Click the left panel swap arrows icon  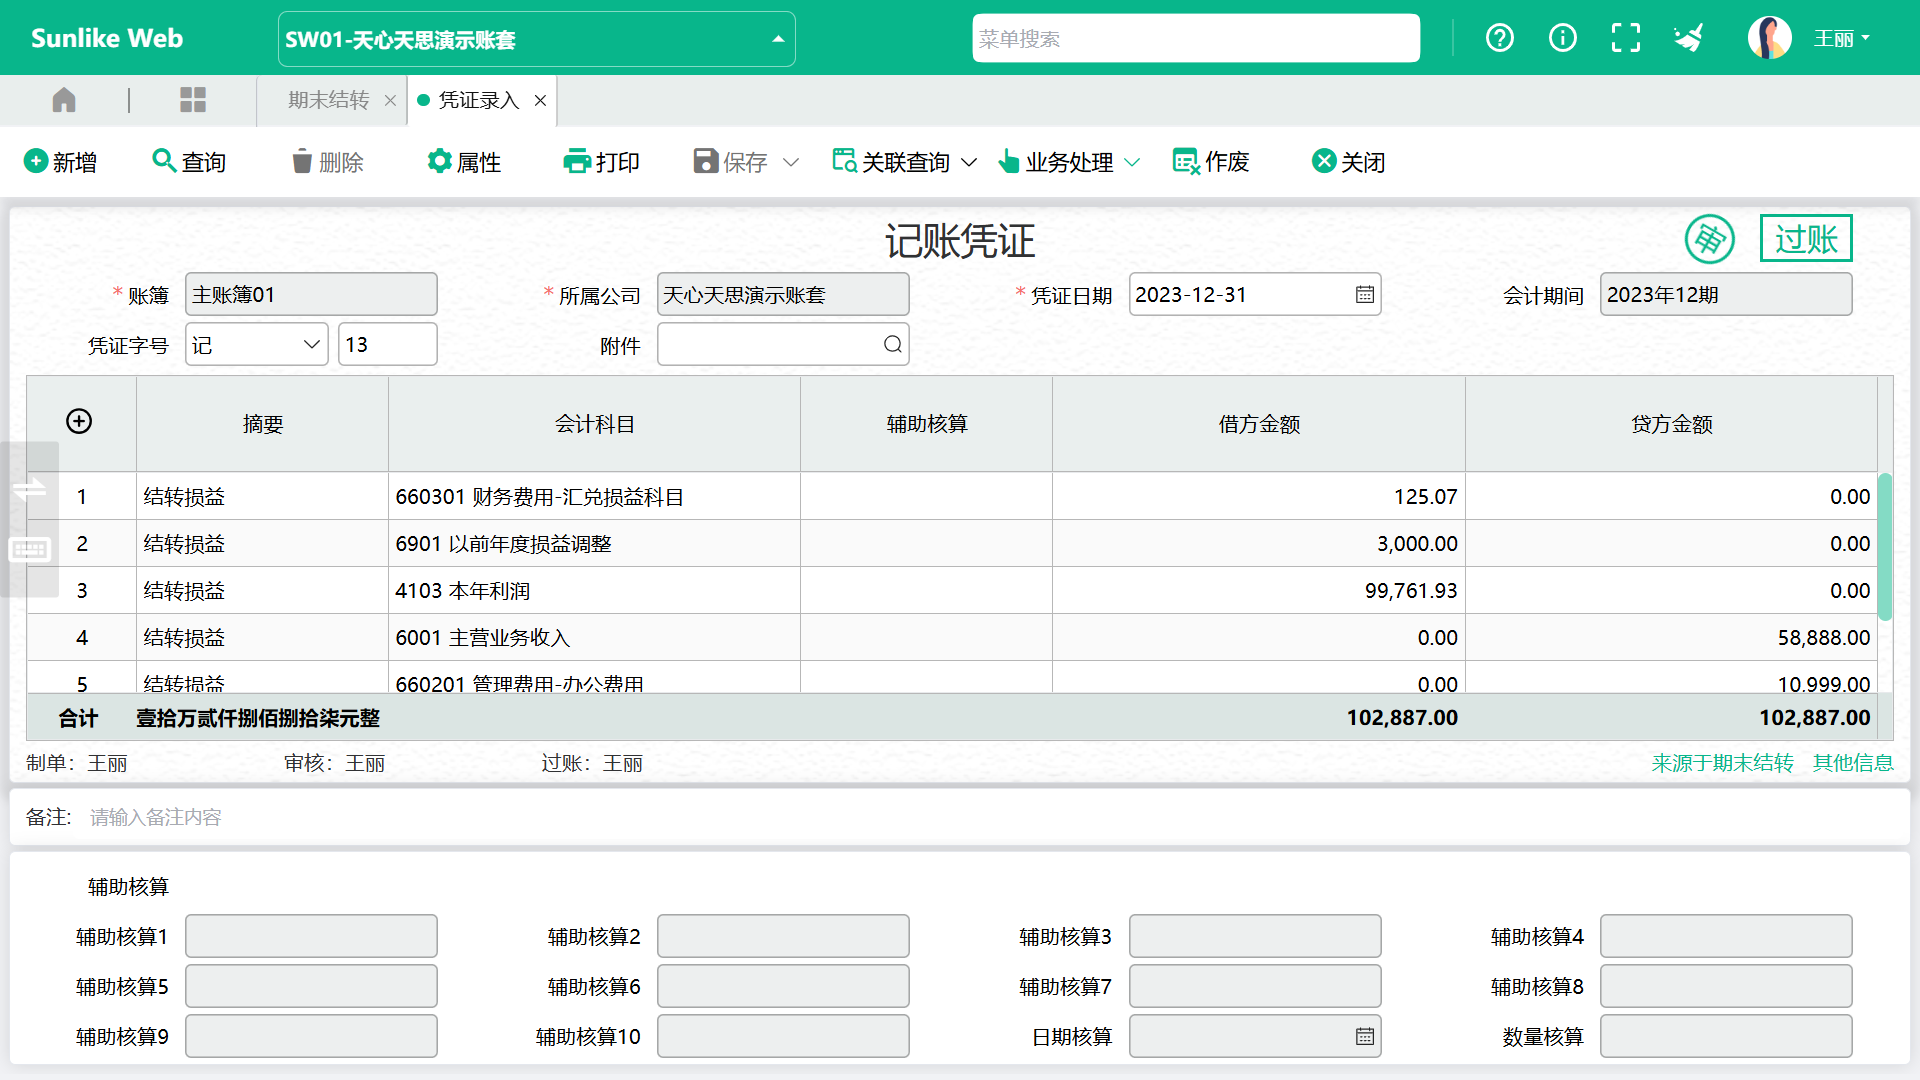(x=29, y=489)
